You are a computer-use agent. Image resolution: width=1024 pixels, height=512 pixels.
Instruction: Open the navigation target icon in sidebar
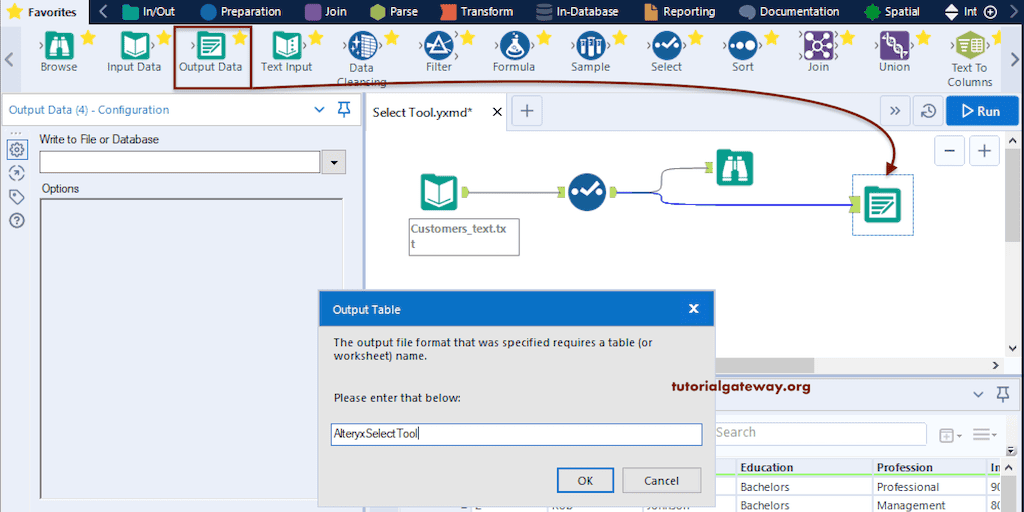point(17,173)
